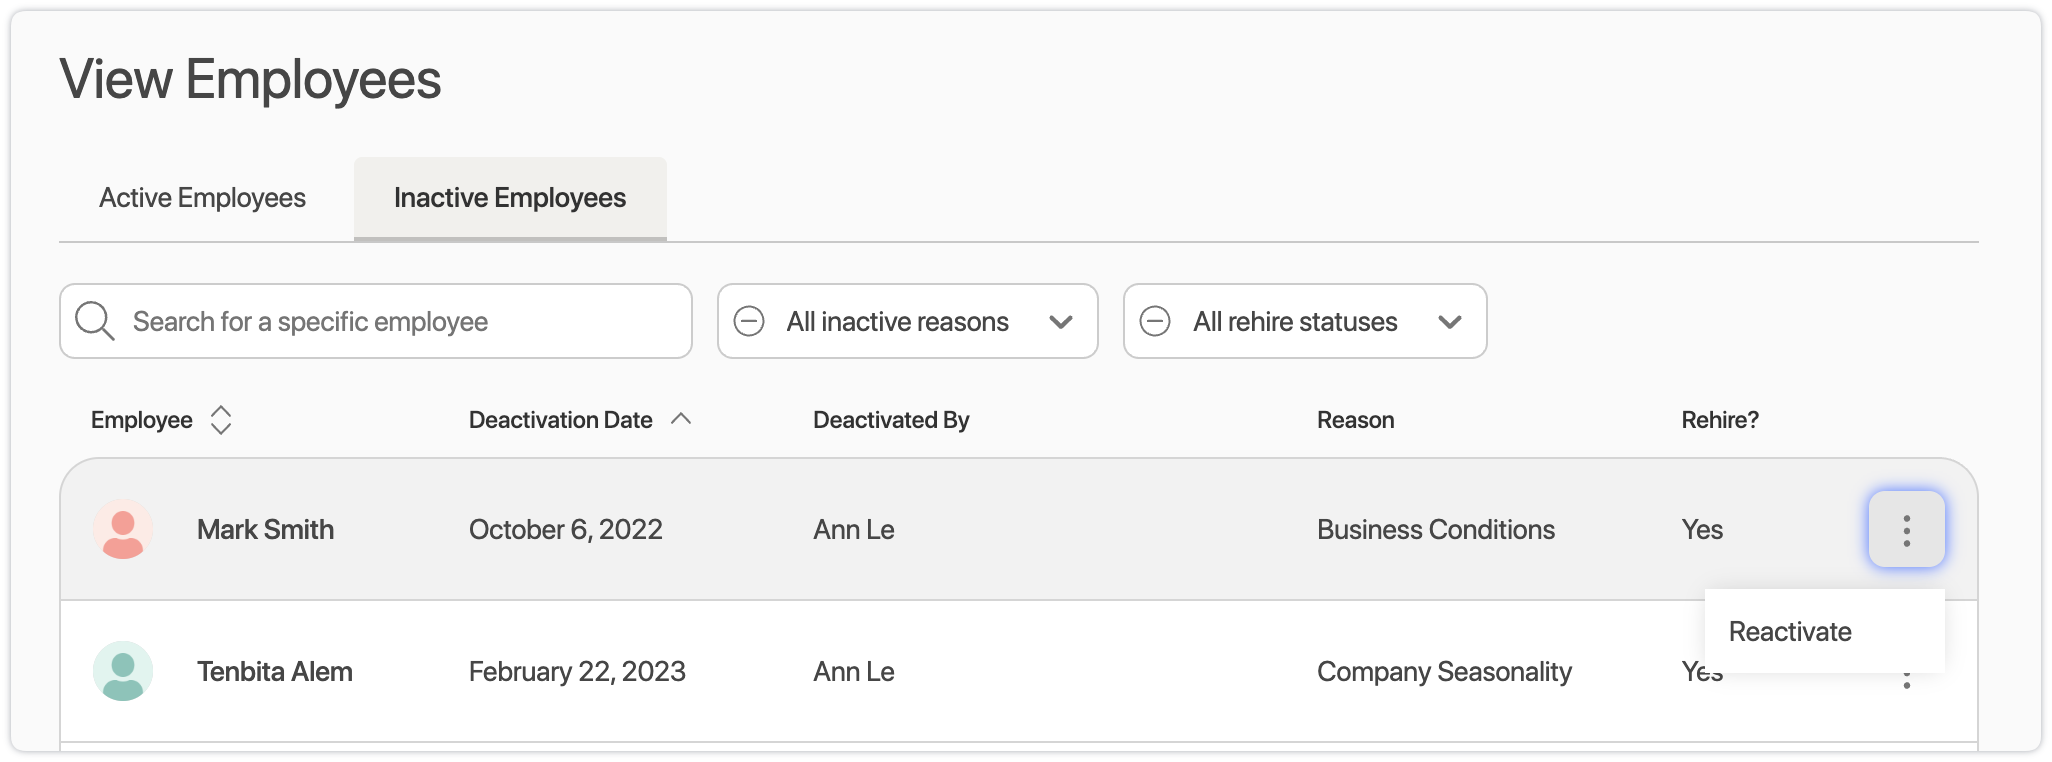
Task: Click chevron arrow on inactive reasons filter
Action: 1061,322
